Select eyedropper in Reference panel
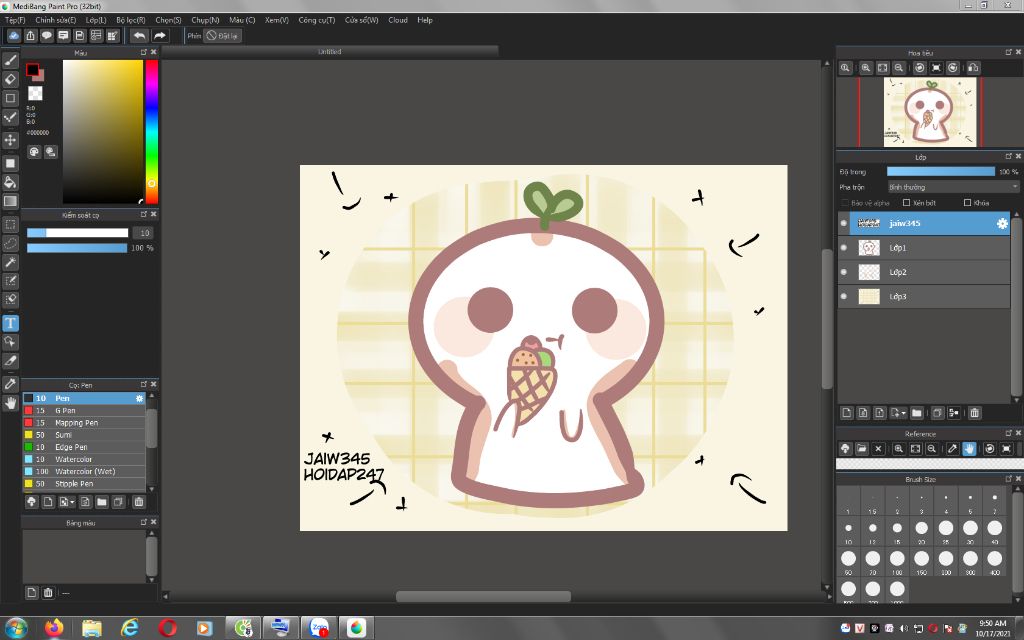The image size is (1024, 640). point(953,449)
